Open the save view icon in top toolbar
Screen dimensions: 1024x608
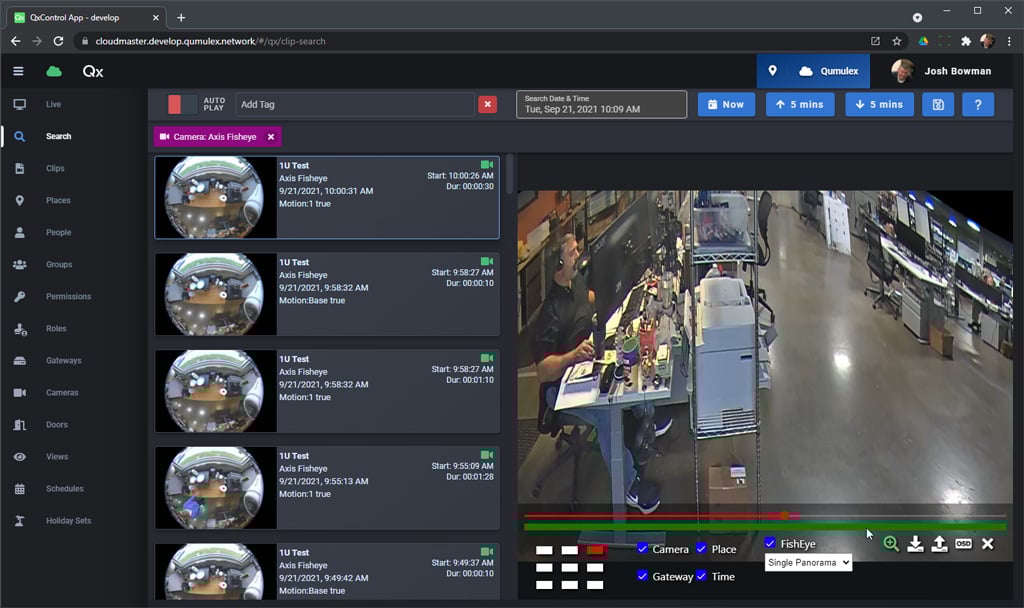tap(936, 103)
